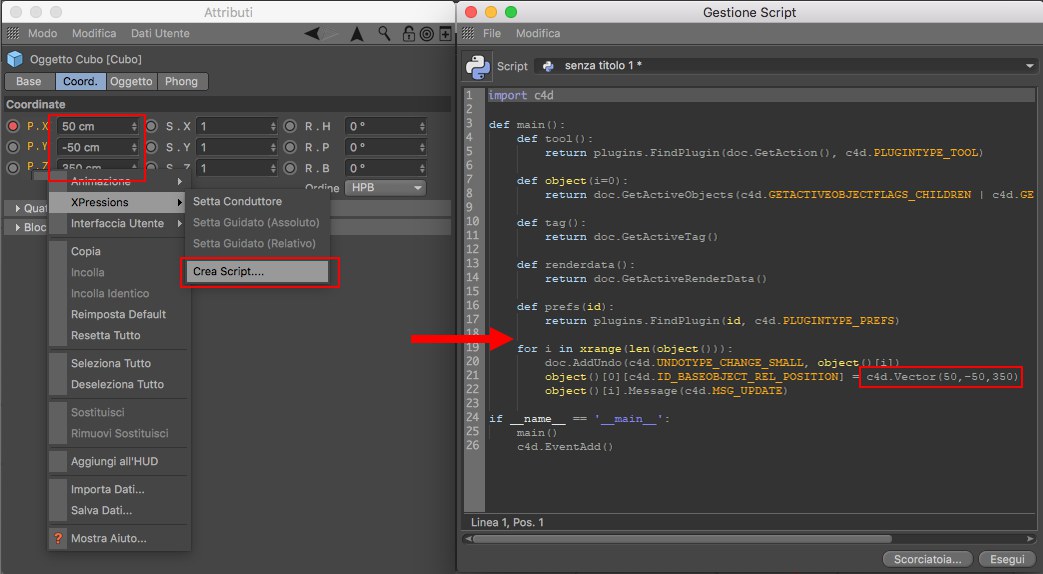Click the S.X value stepper arrows
This screenshot has height=574, width=1043.
tap(273, 126)
